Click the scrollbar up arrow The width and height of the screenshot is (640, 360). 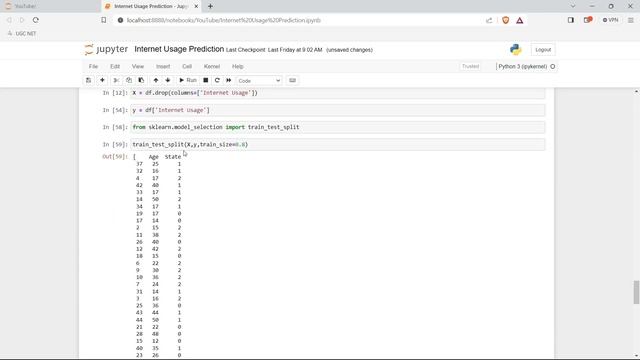pos(636,92)
